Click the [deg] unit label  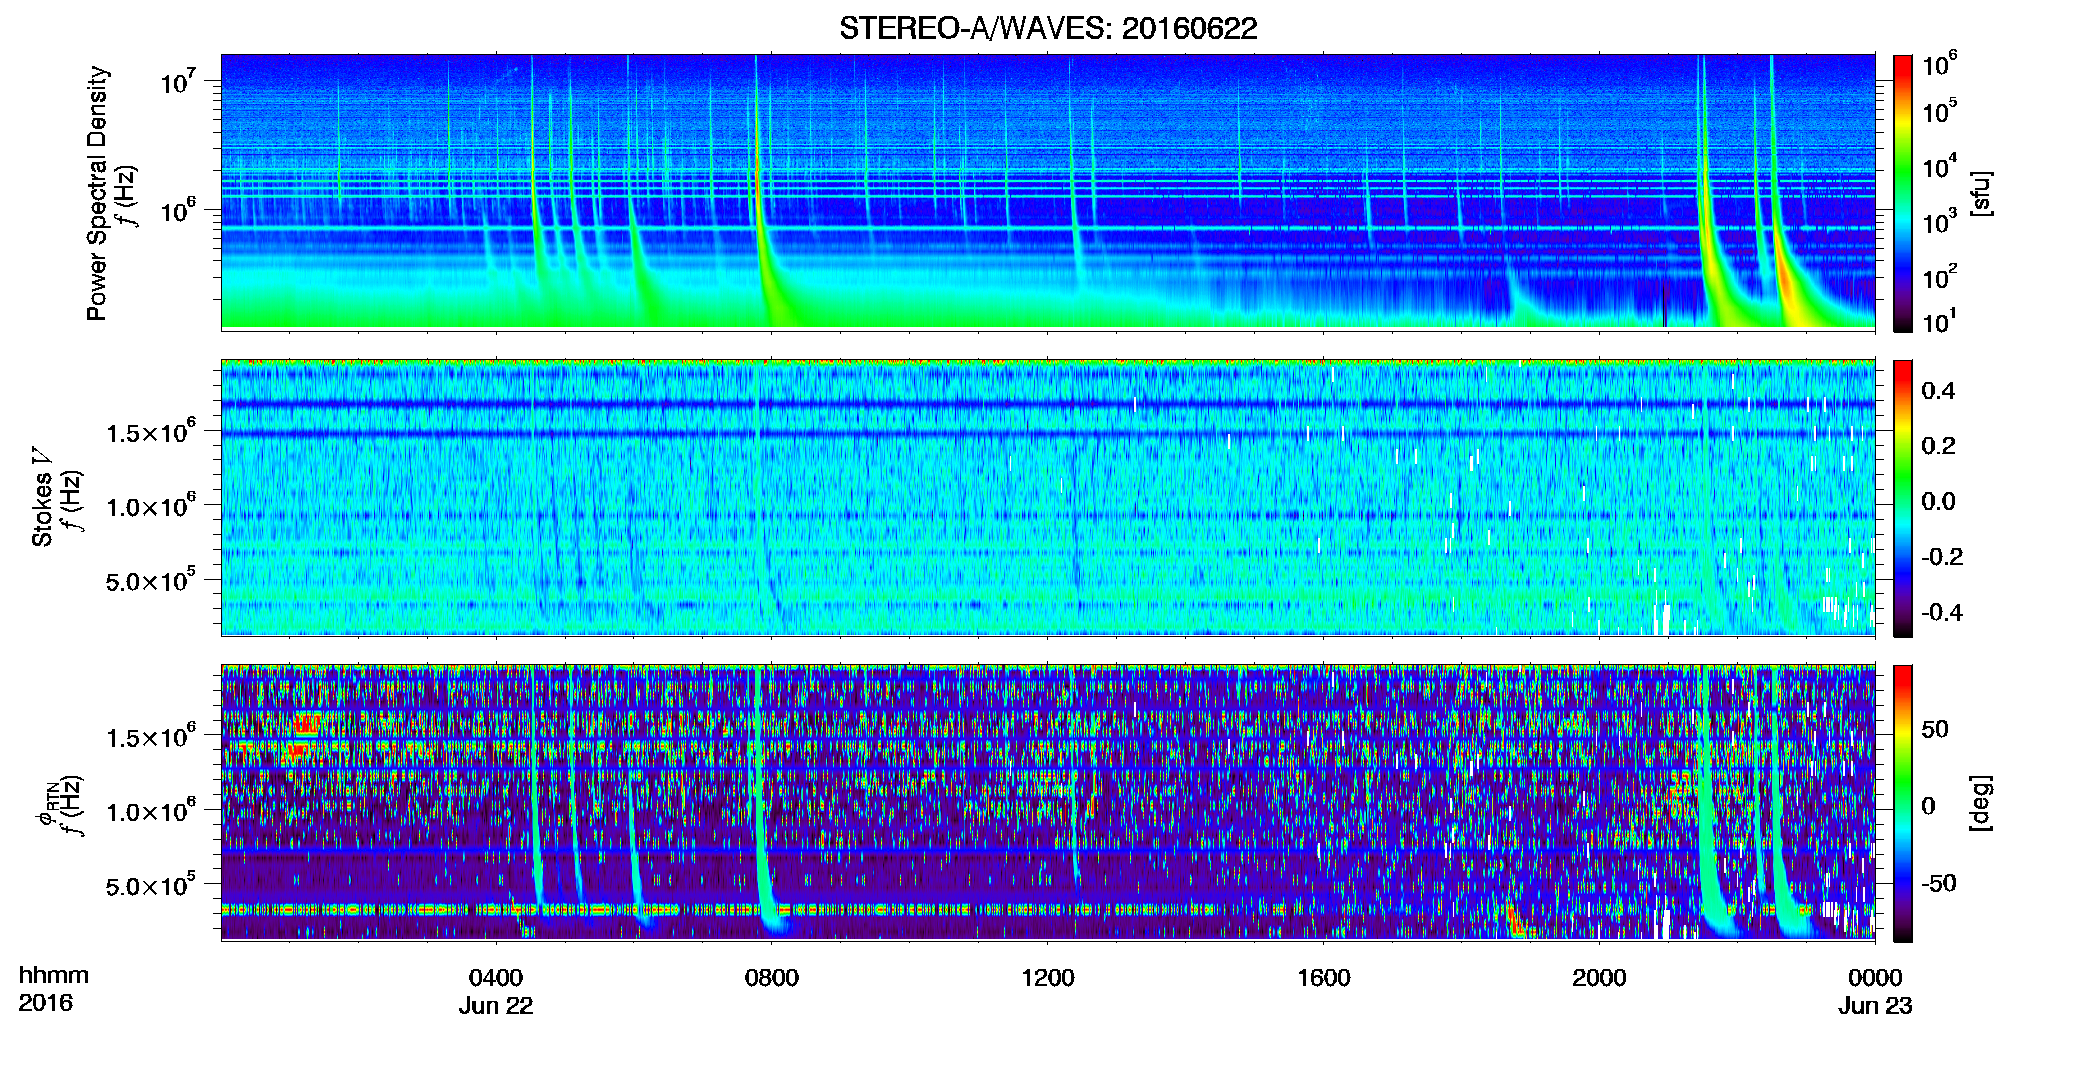point(1980,803)
